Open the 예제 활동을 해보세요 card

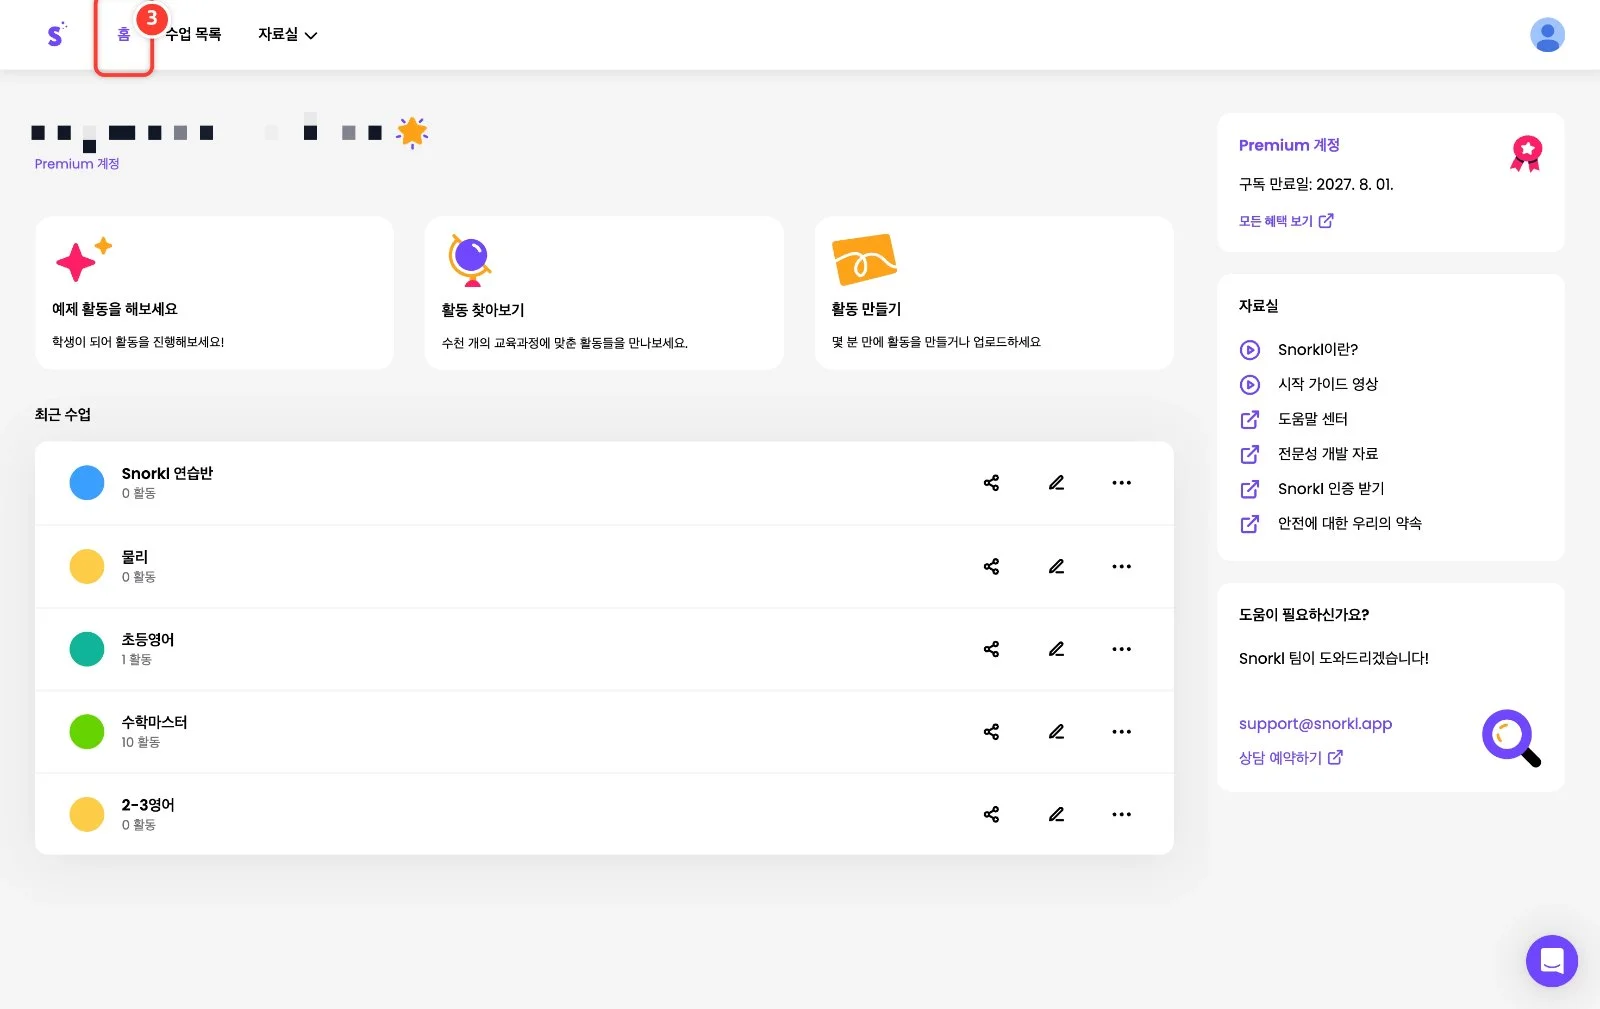click(x=214, y=293)
